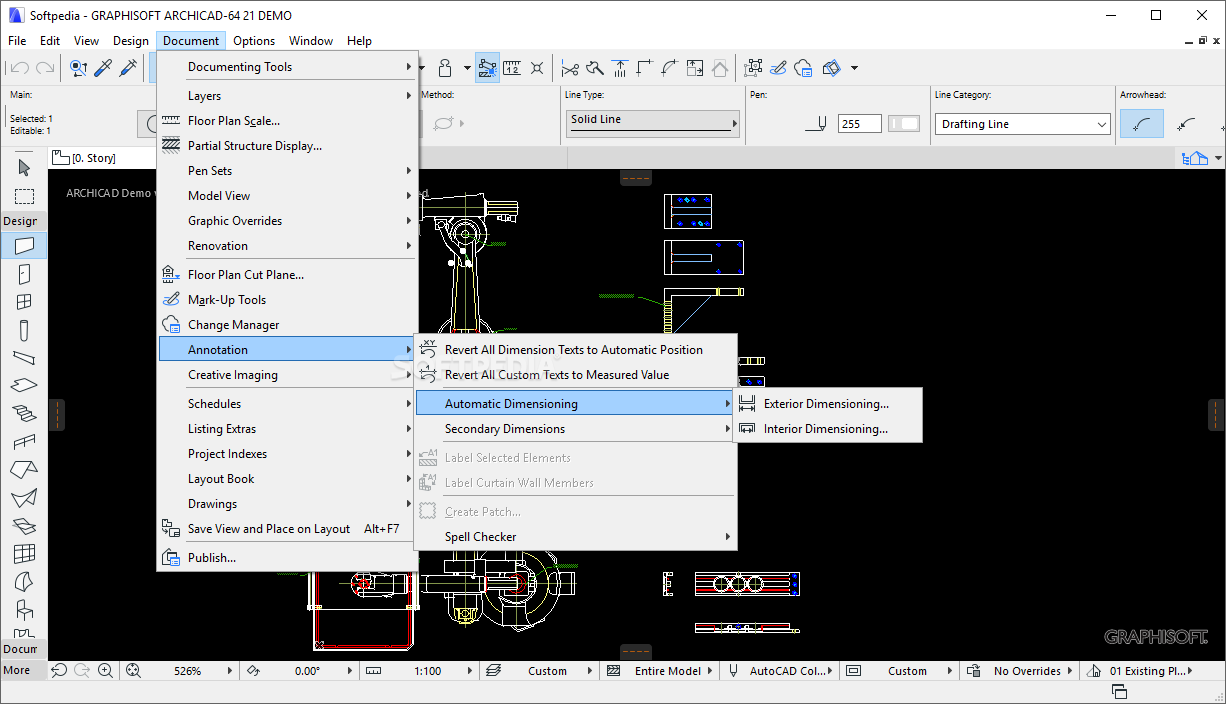Expand the 526% zoom level popup
This screenshot has width=1226, height=704.
pos(231,671)
